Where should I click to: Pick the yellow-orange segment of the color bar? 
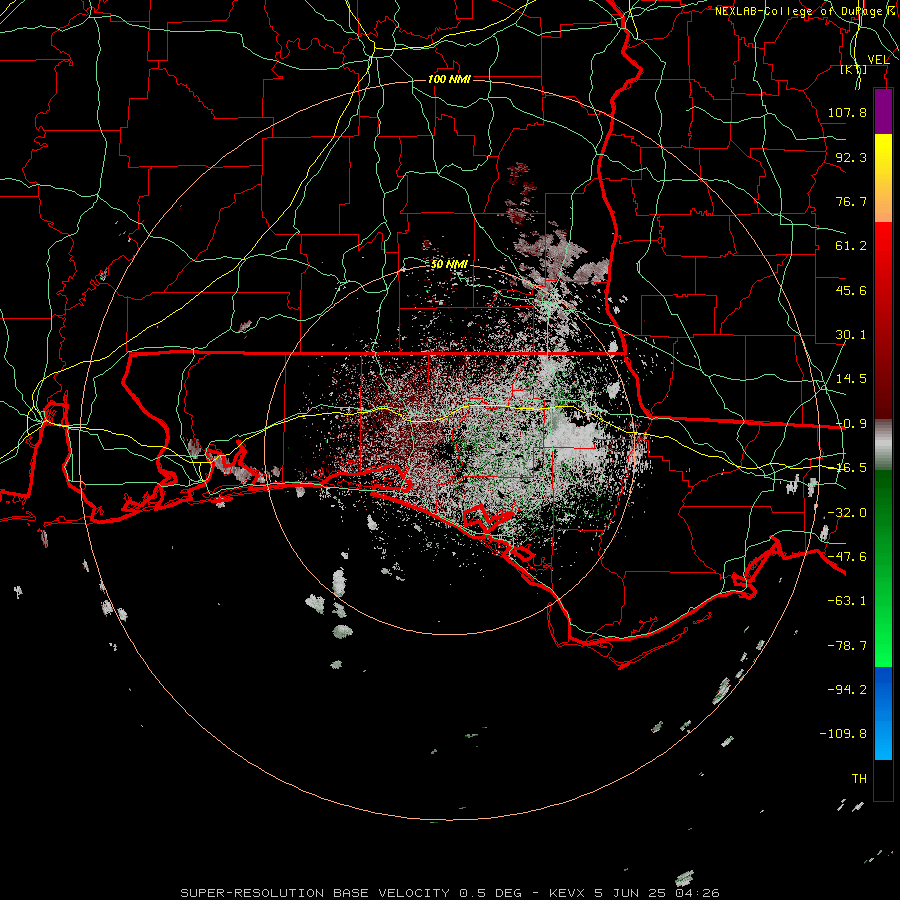[883, 178]
